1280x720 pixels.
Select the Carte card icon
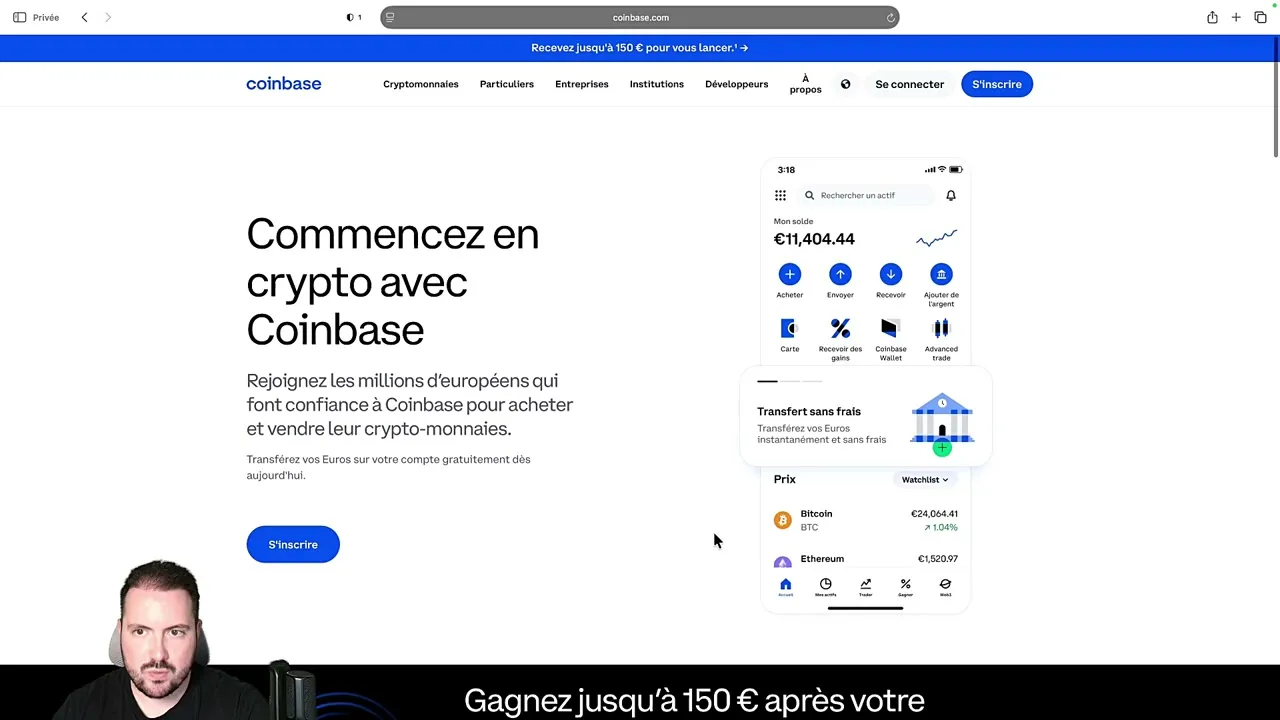point(790,328)
